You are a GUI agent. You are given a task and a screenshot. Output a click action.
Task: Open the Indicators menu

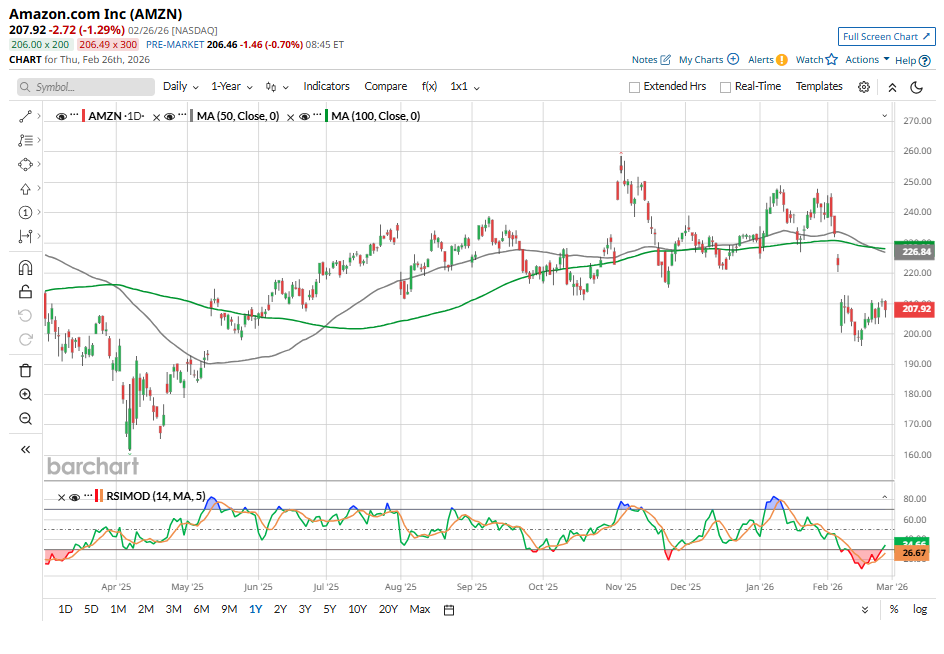coord(326,87)
